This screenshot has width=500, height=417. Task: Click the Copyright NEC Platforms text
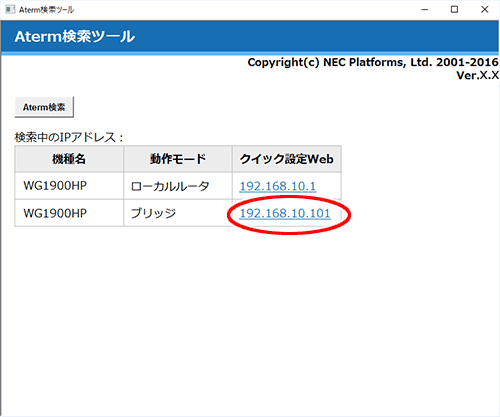(x=373, y=62)
